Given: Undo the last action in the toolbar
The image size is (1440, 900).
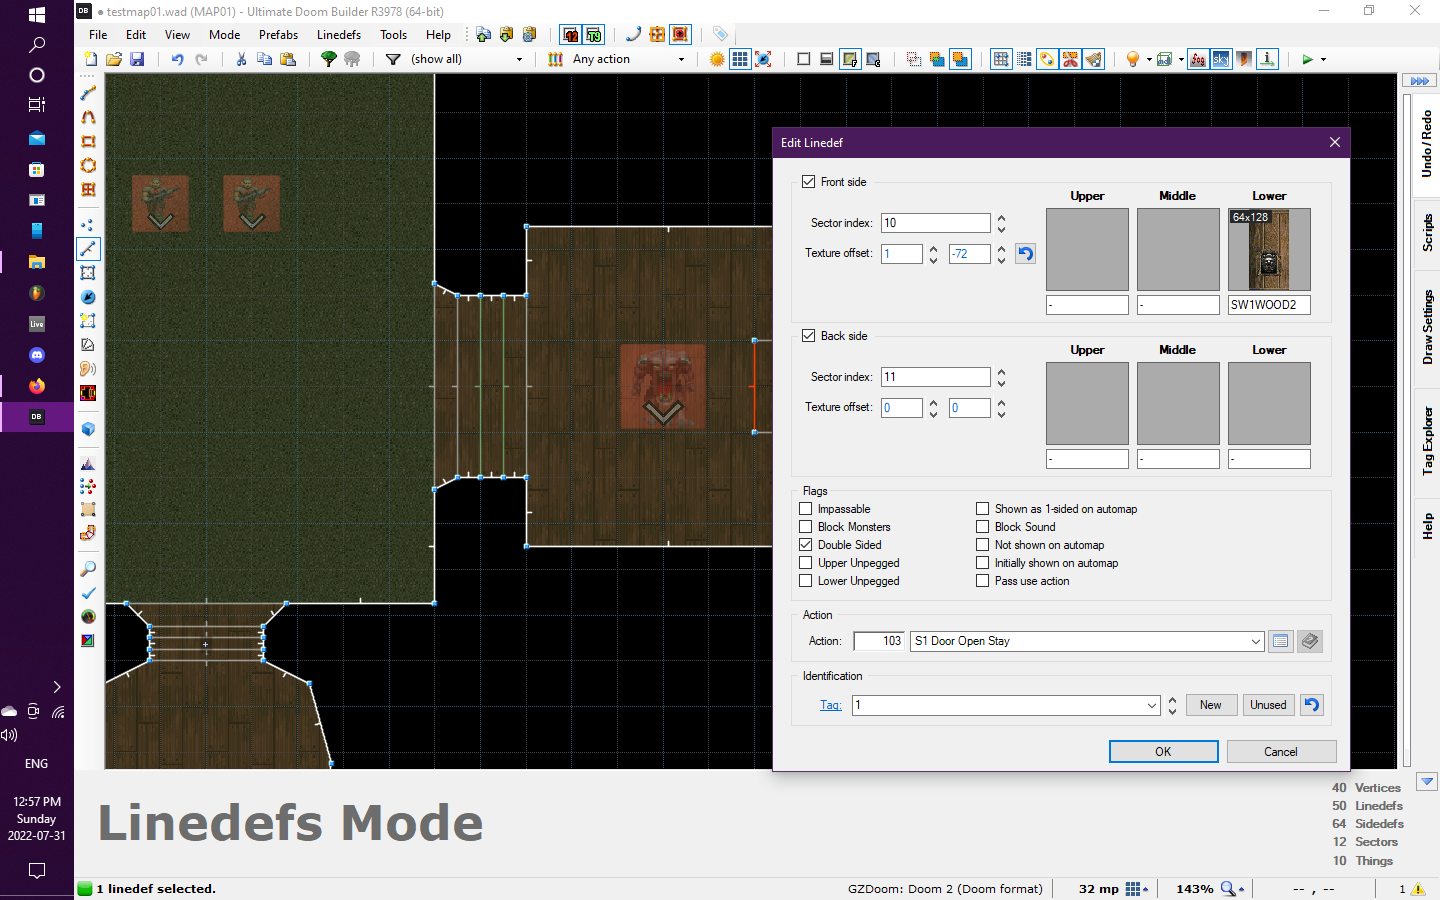Looking at the screenshot, I should tap(177, 60).
